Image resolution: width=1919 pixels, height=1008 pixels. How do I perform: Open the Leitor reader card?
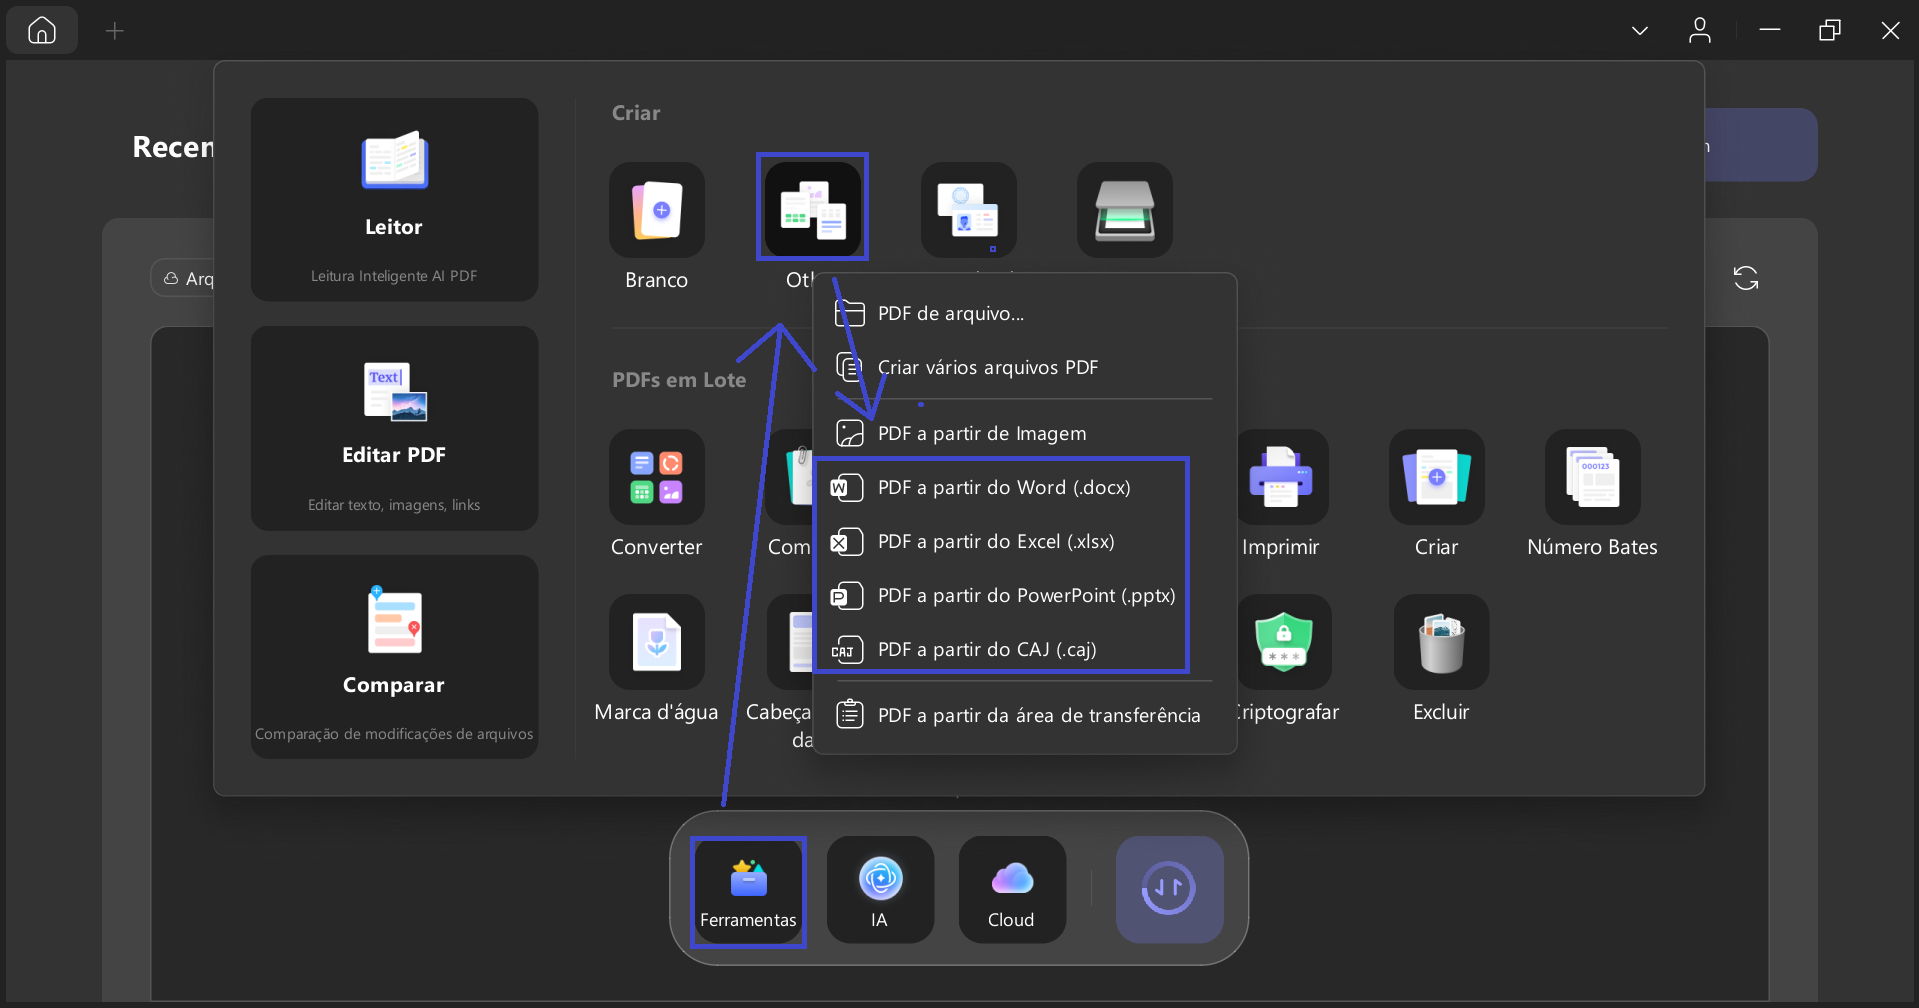pyautogui.click(x=394, y=199)
